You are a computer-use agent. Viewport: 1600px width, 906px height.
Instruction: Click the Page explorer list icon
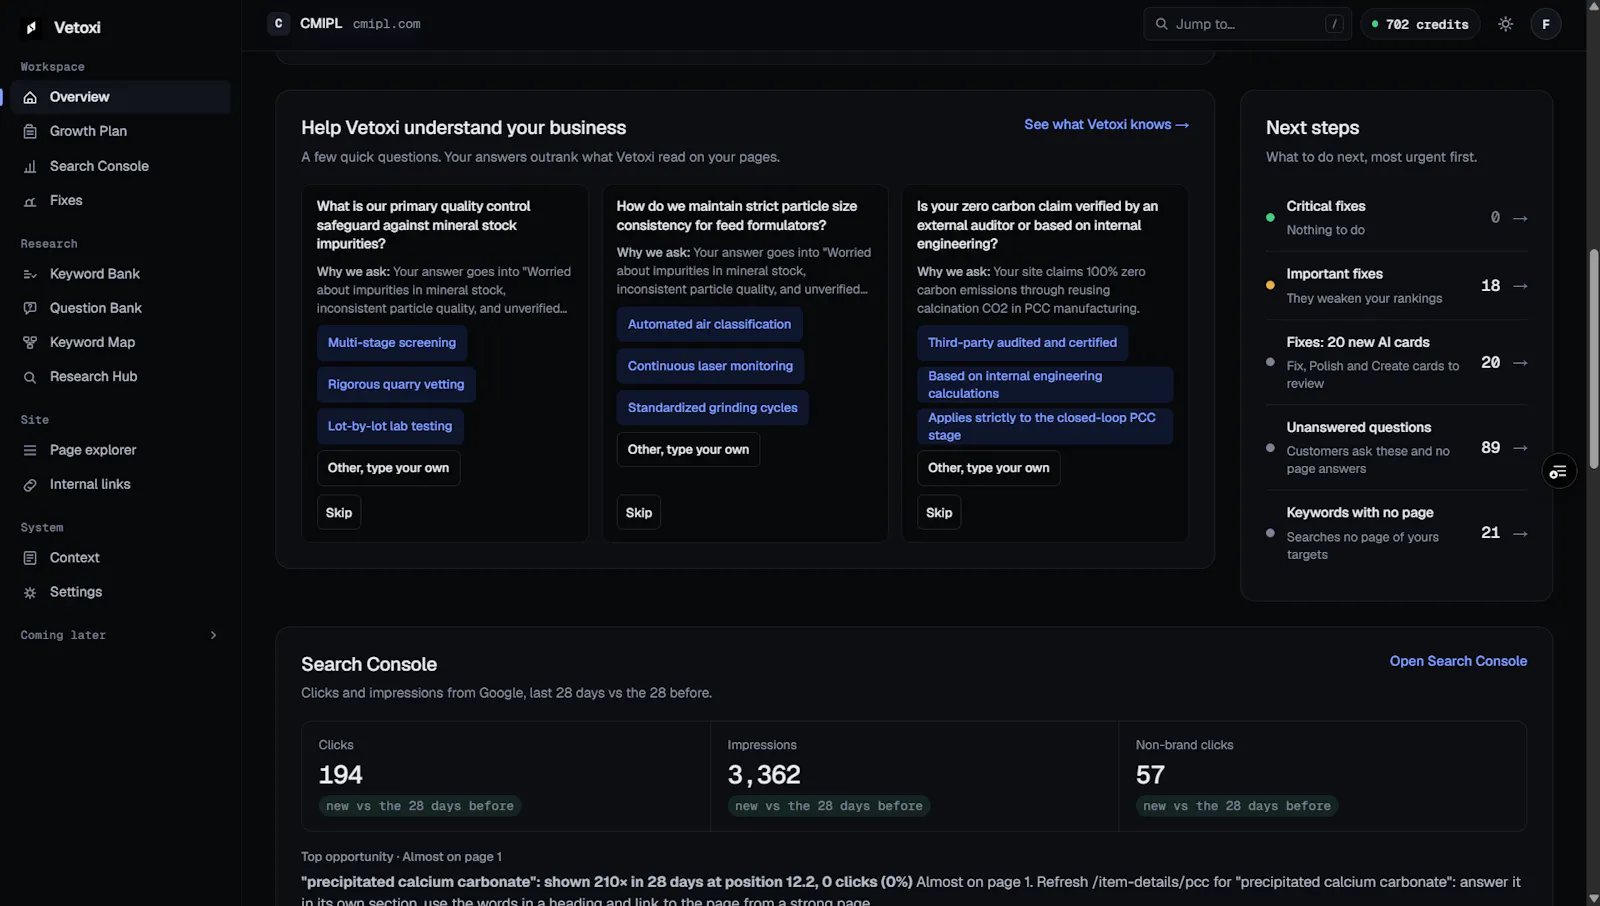(x=30, y=450)
